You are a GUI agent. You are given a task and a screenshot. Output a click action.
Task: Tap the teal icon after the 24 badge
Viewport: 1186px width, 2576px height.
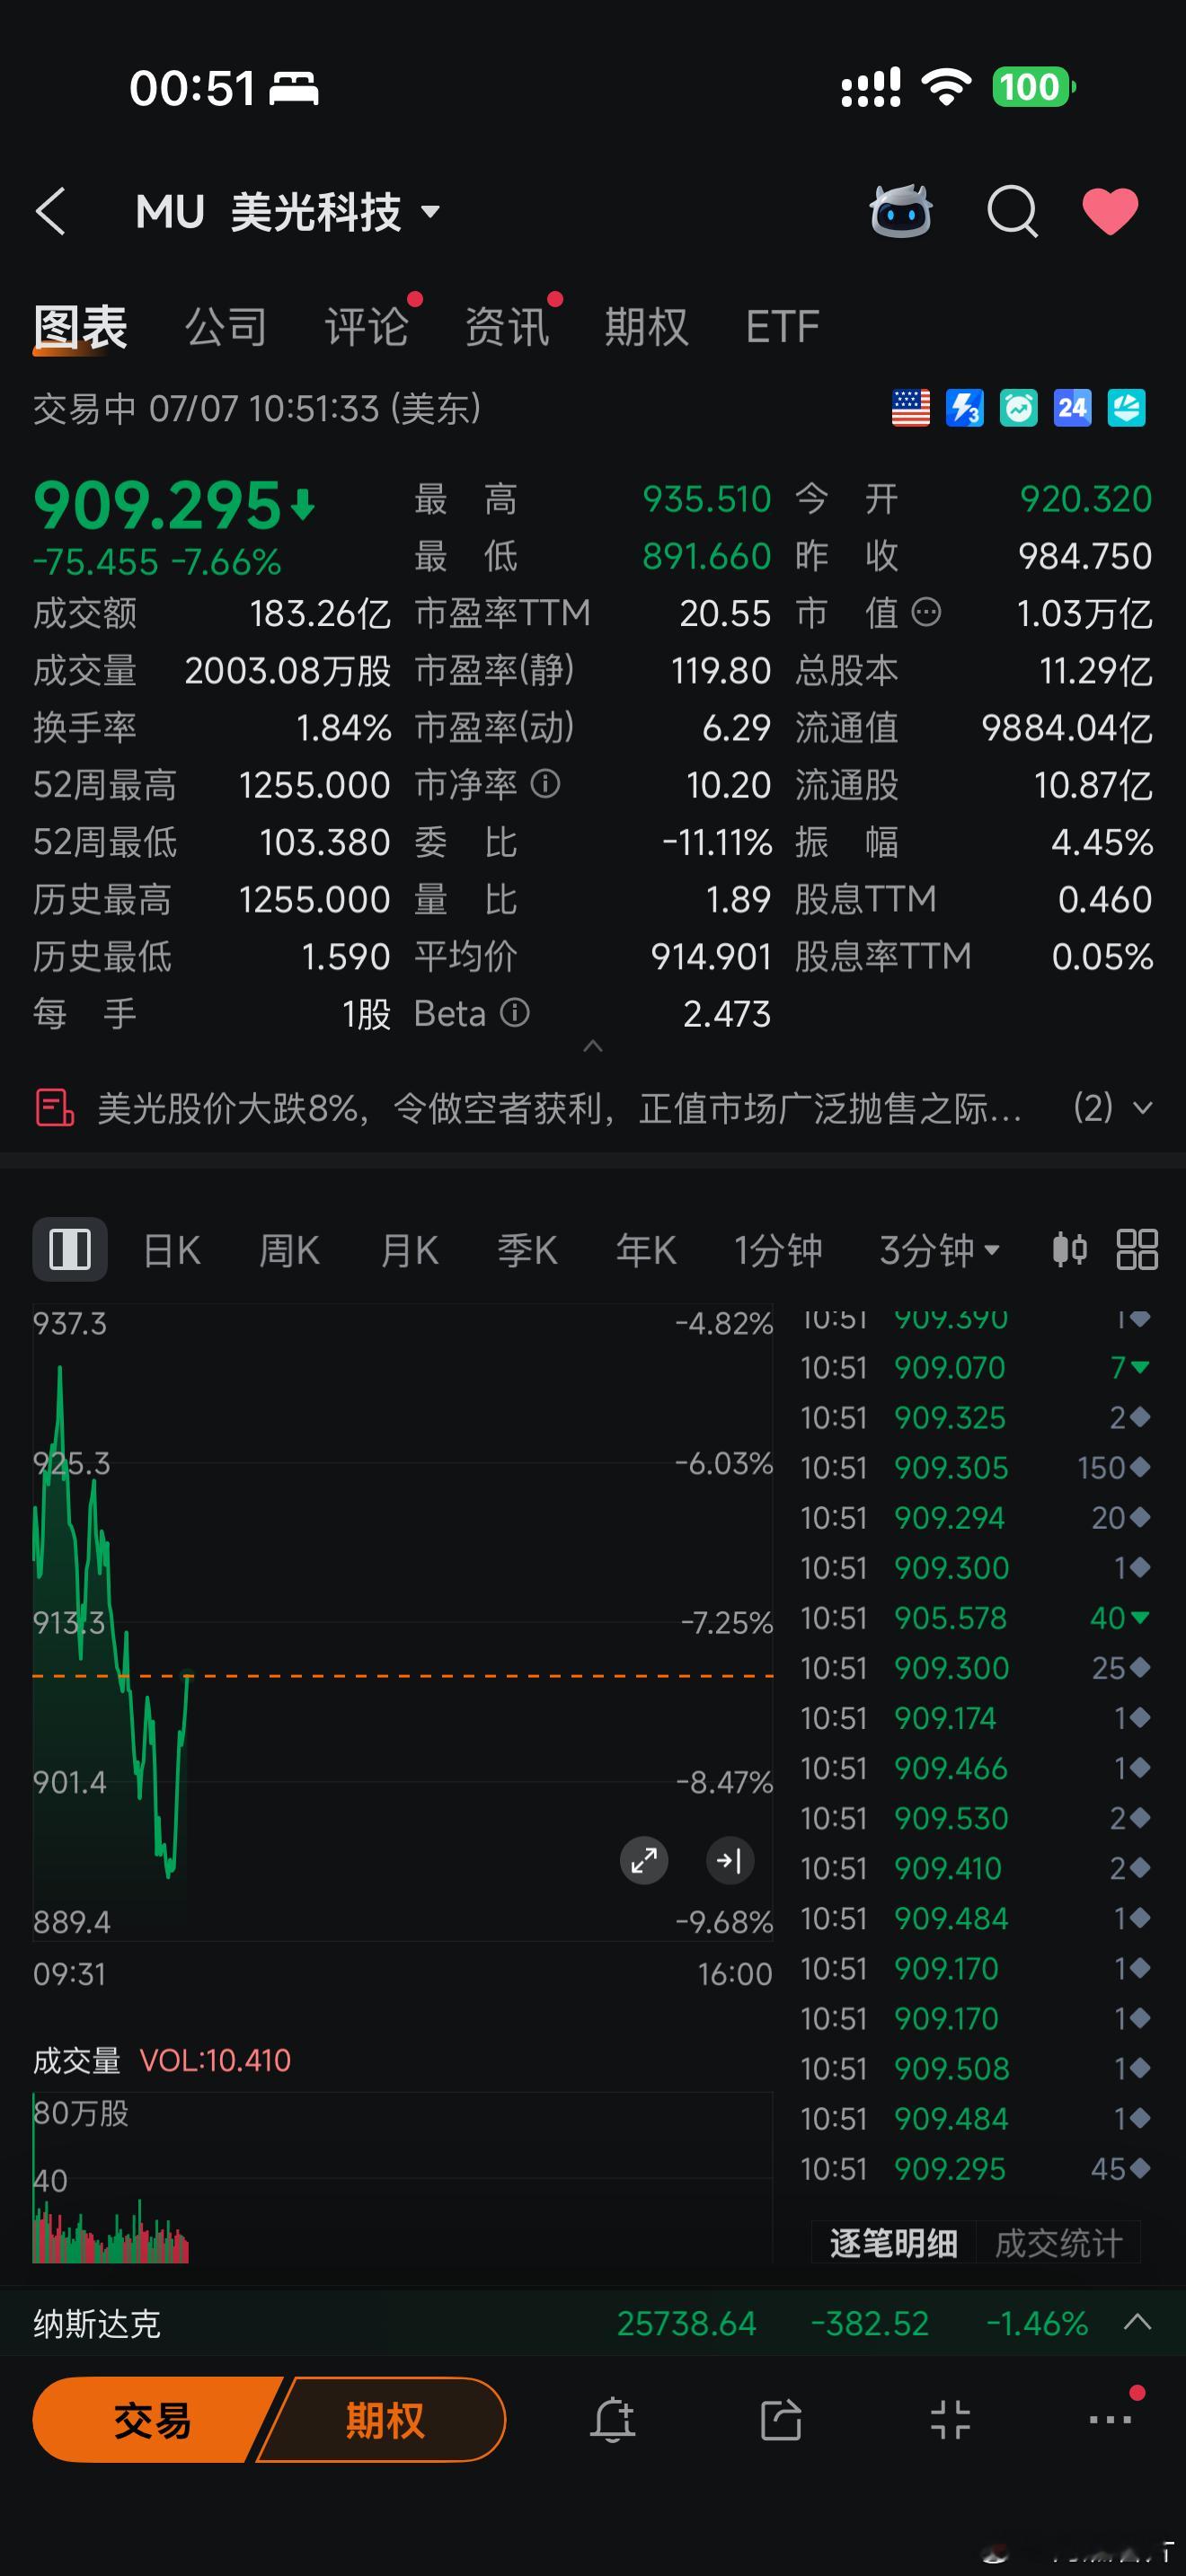click(x=1126, y=408)
